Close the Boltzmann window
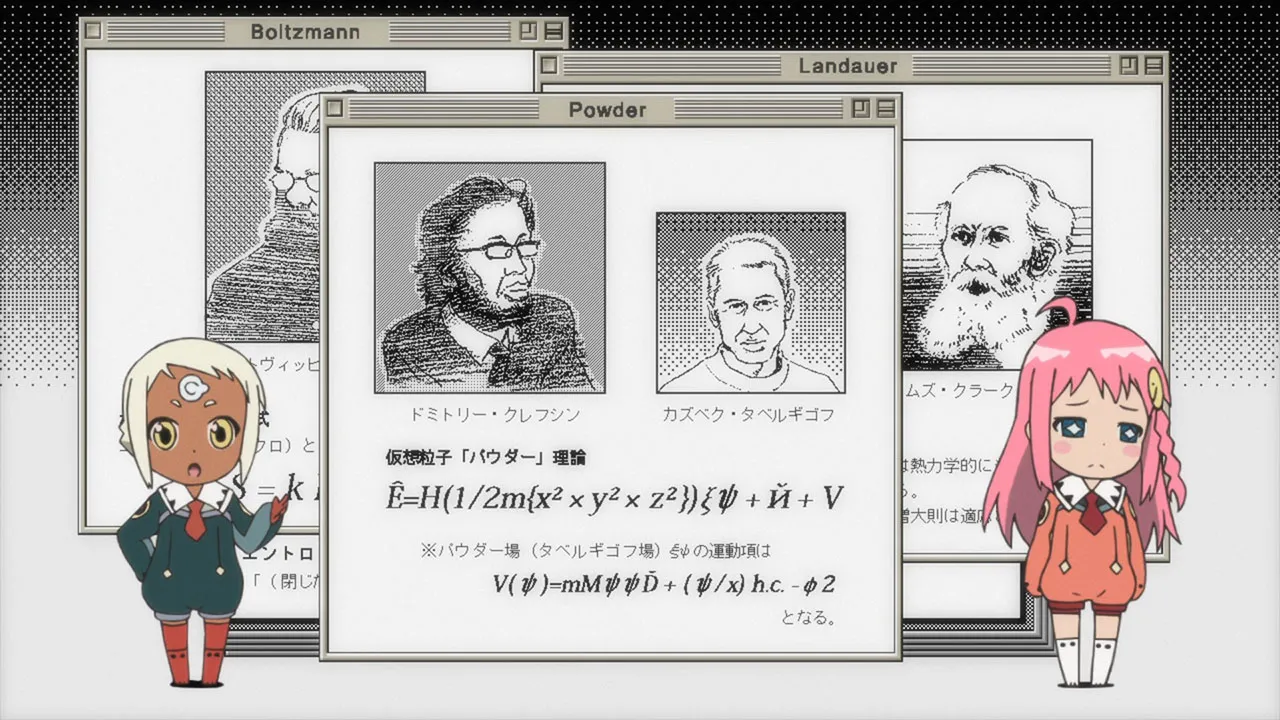The height and width of the screenshot is (720, 1280). click(x=93, y=31)
